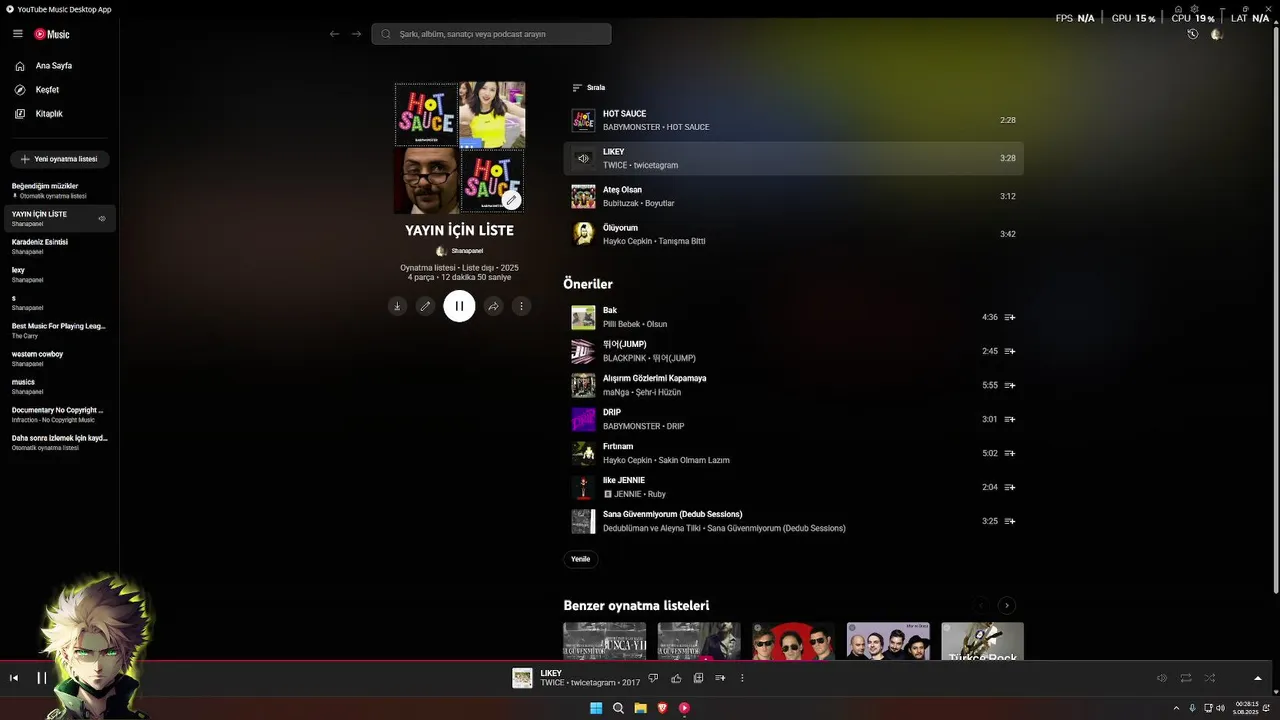Screen dimensions: 1280x720
Task: Add Fırtınam to the playlist
Action: 1010,453
